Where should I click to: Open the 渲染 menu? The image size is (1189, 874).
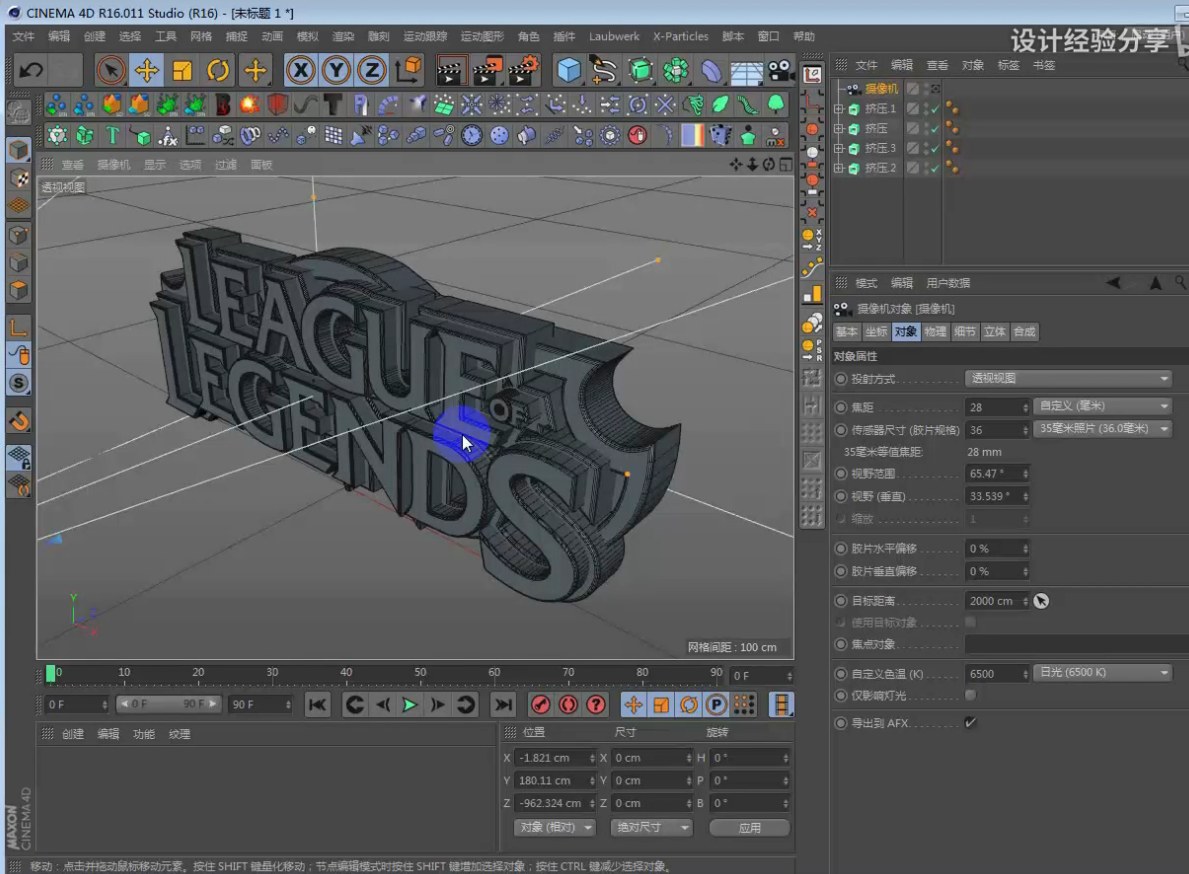click(343, 36)
